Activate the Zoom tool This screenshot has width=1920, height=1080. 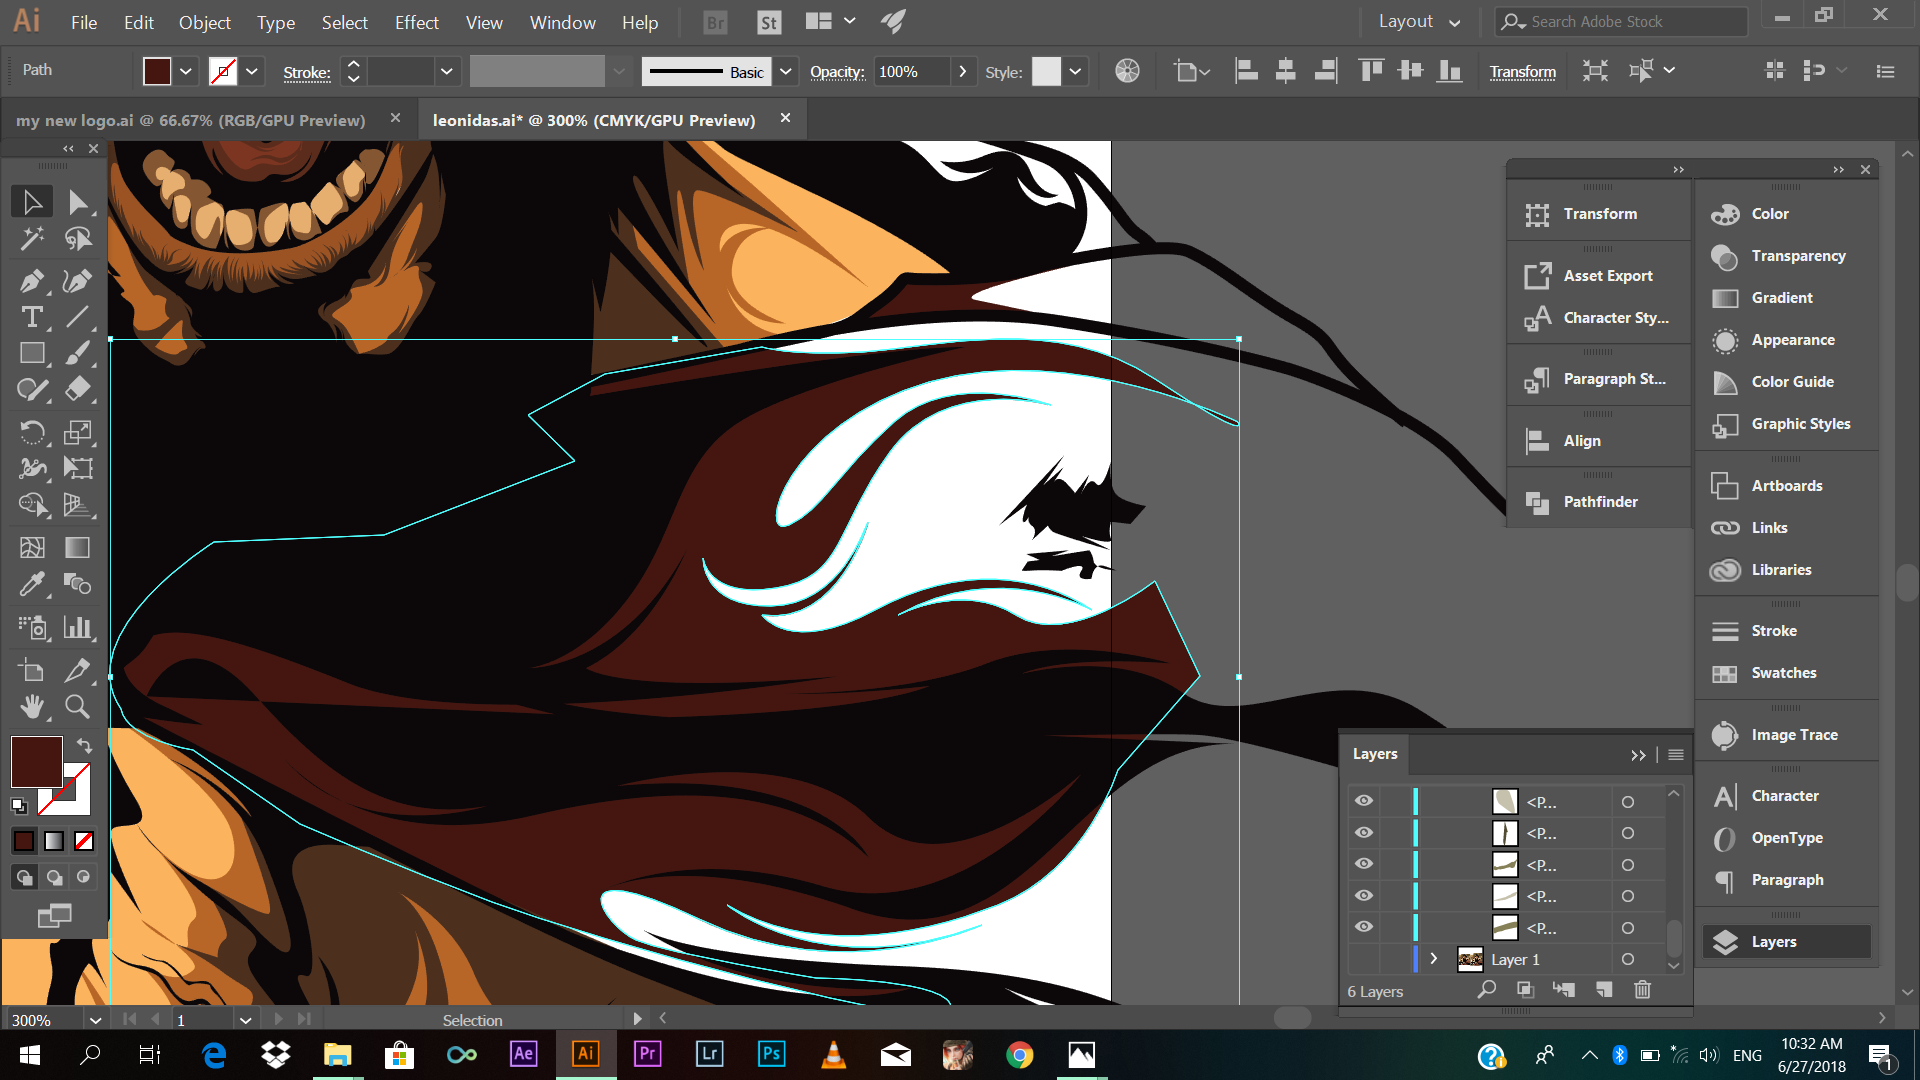(x=77, y=707)
